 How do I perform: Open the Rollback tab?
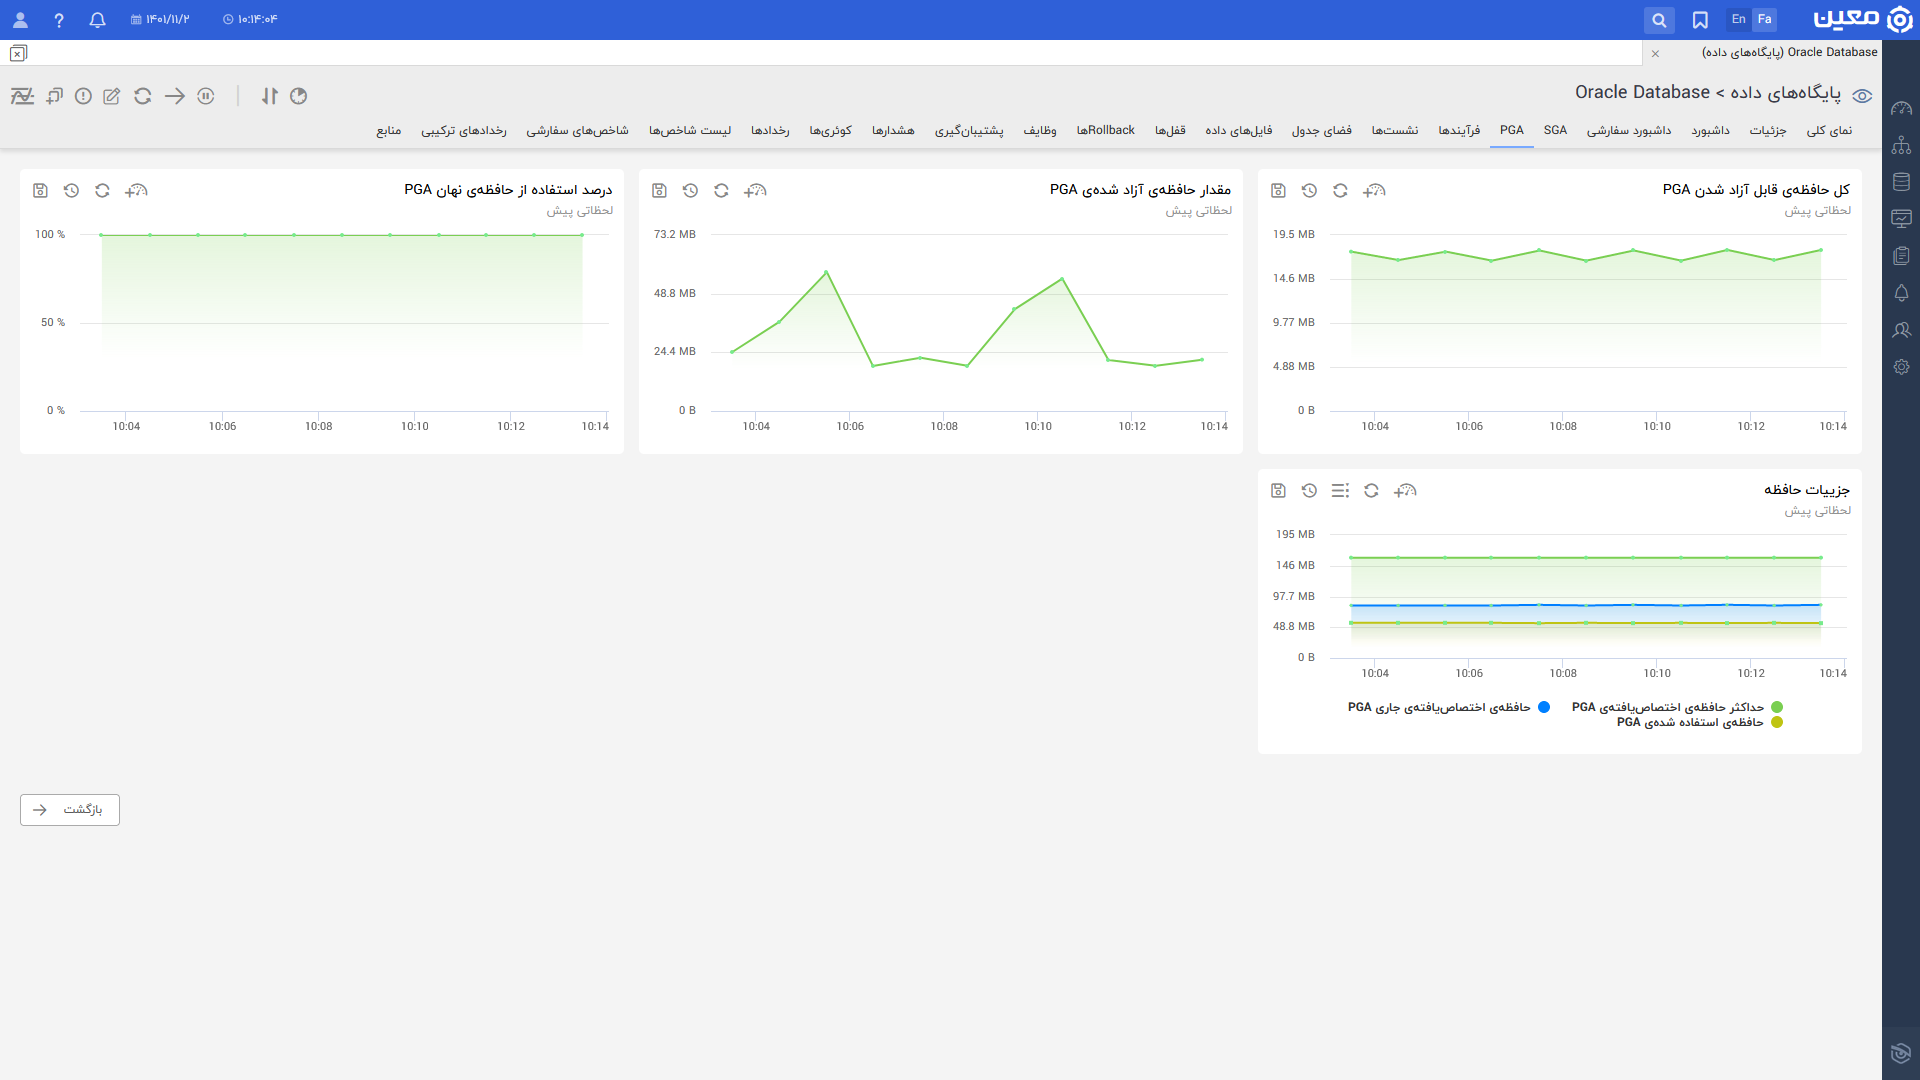tap(1105, 130)
